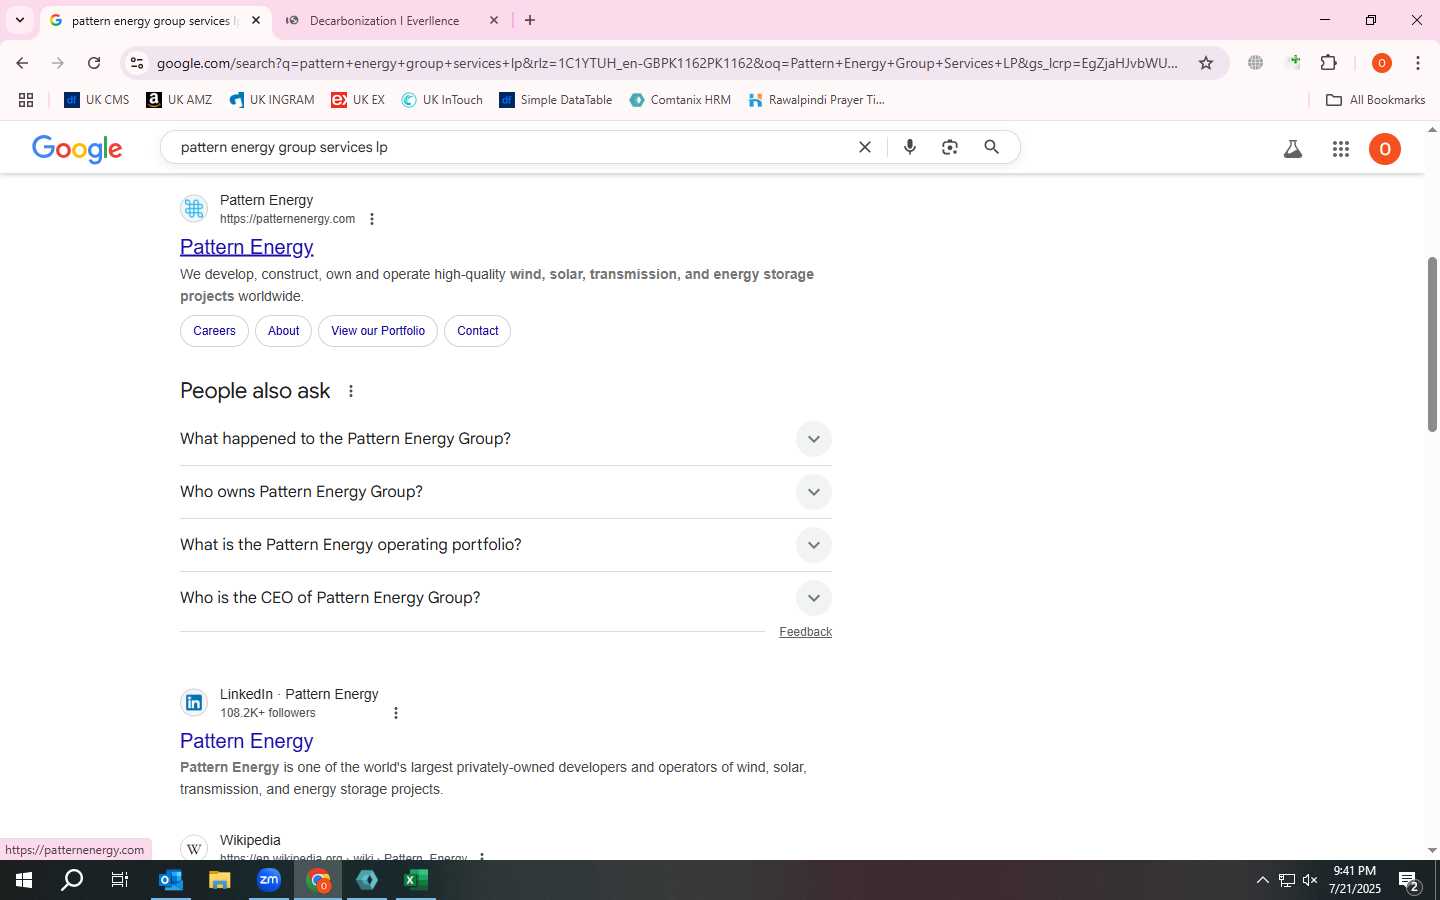
Task: Search by image with Google Lens icon
Action: tap(950, 147)
